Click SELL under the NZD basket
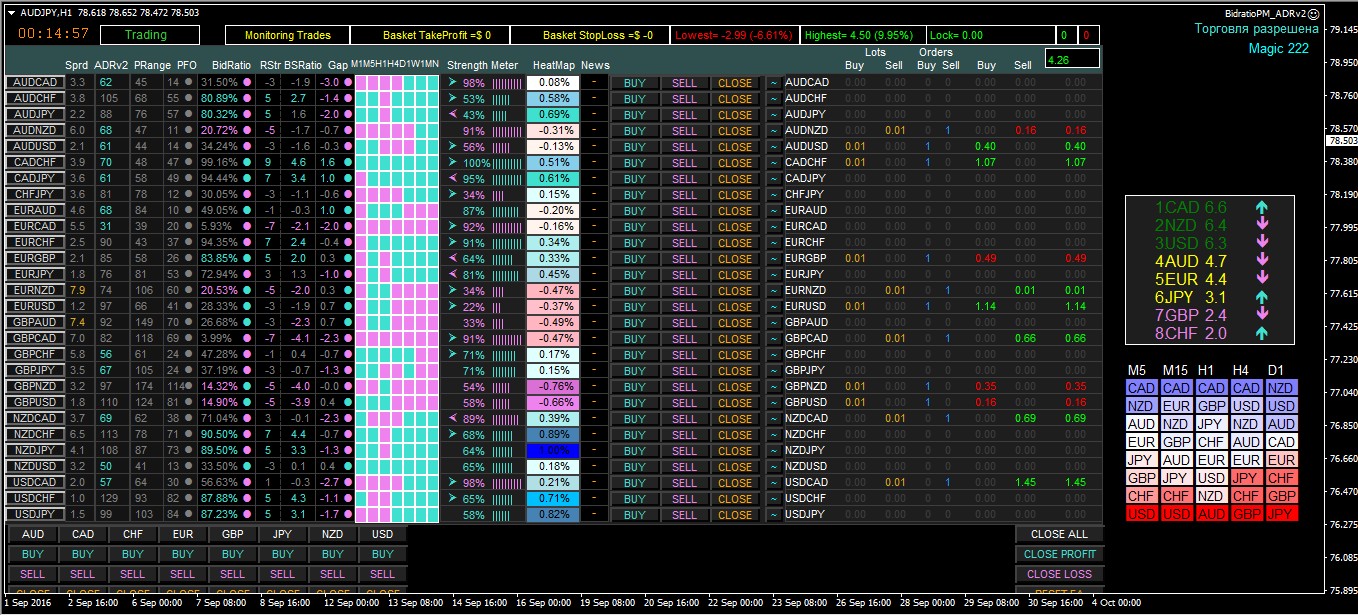1358x616 pixels. 333,574
